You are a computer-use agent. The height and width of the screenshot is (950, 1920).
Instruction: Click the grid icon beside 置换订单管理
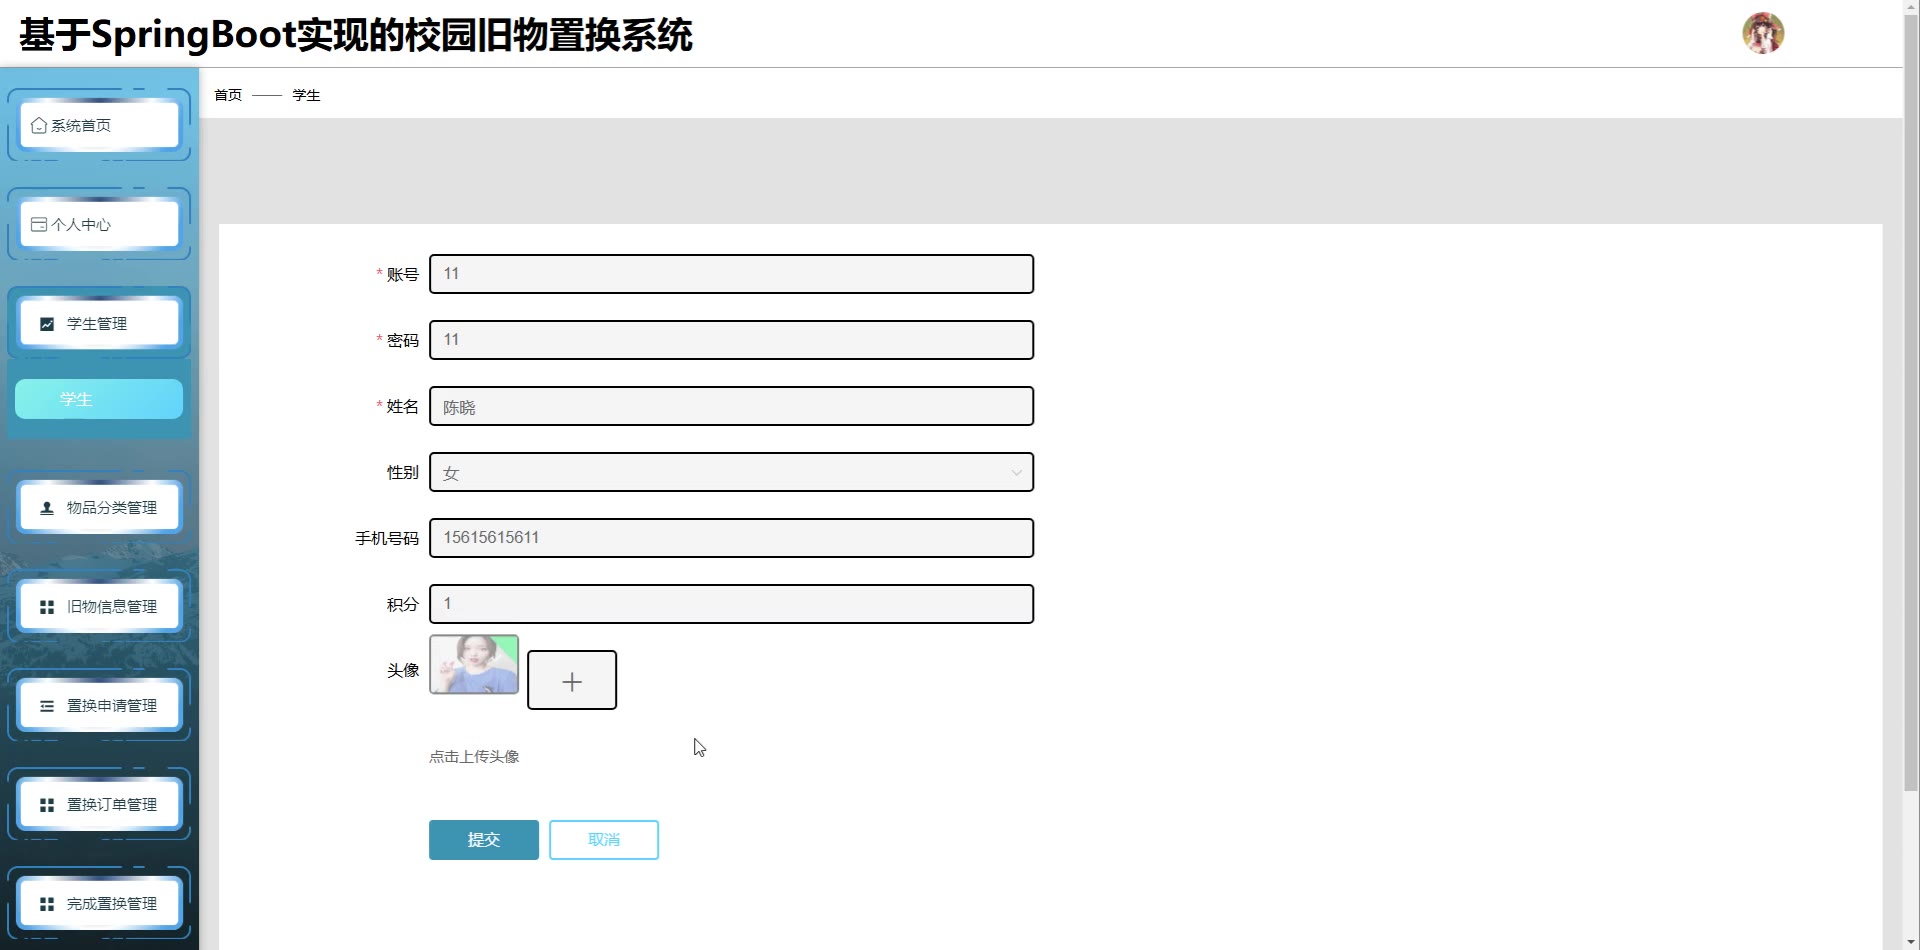(47, 805)
